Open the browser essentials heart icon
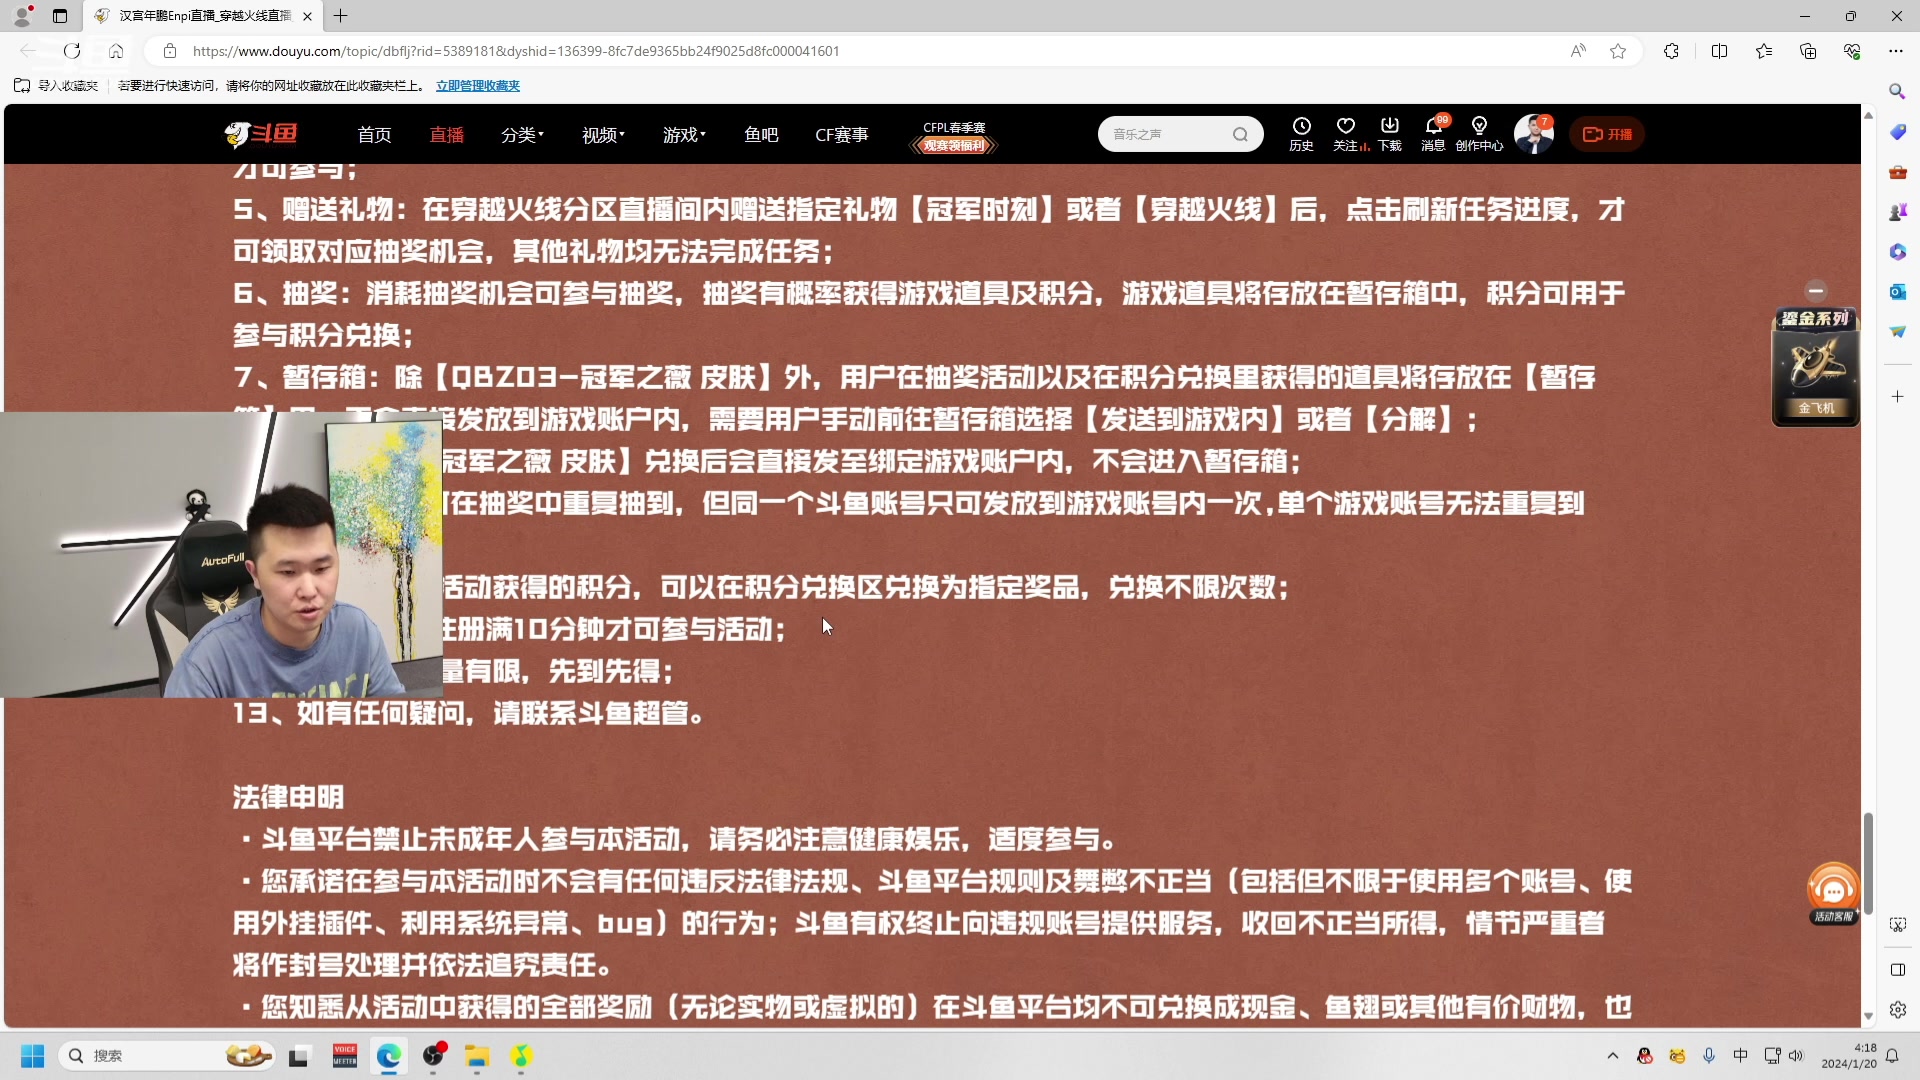The image size is (1920, 1080). coord(1852,51)
